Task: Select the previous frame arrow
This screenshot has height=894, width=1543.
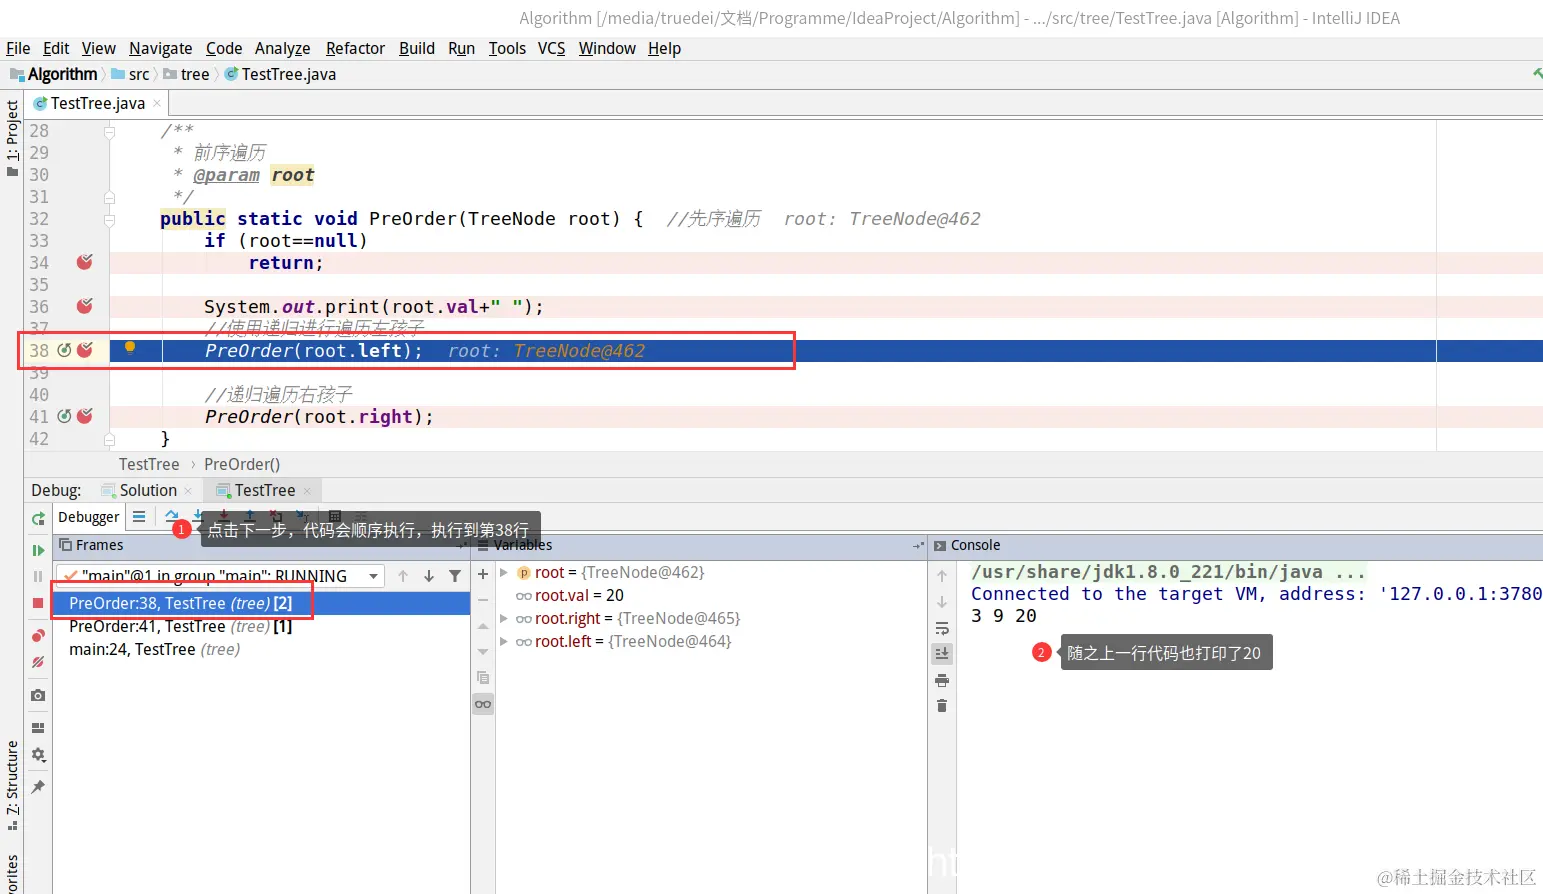Action: [x=403, y=576]
